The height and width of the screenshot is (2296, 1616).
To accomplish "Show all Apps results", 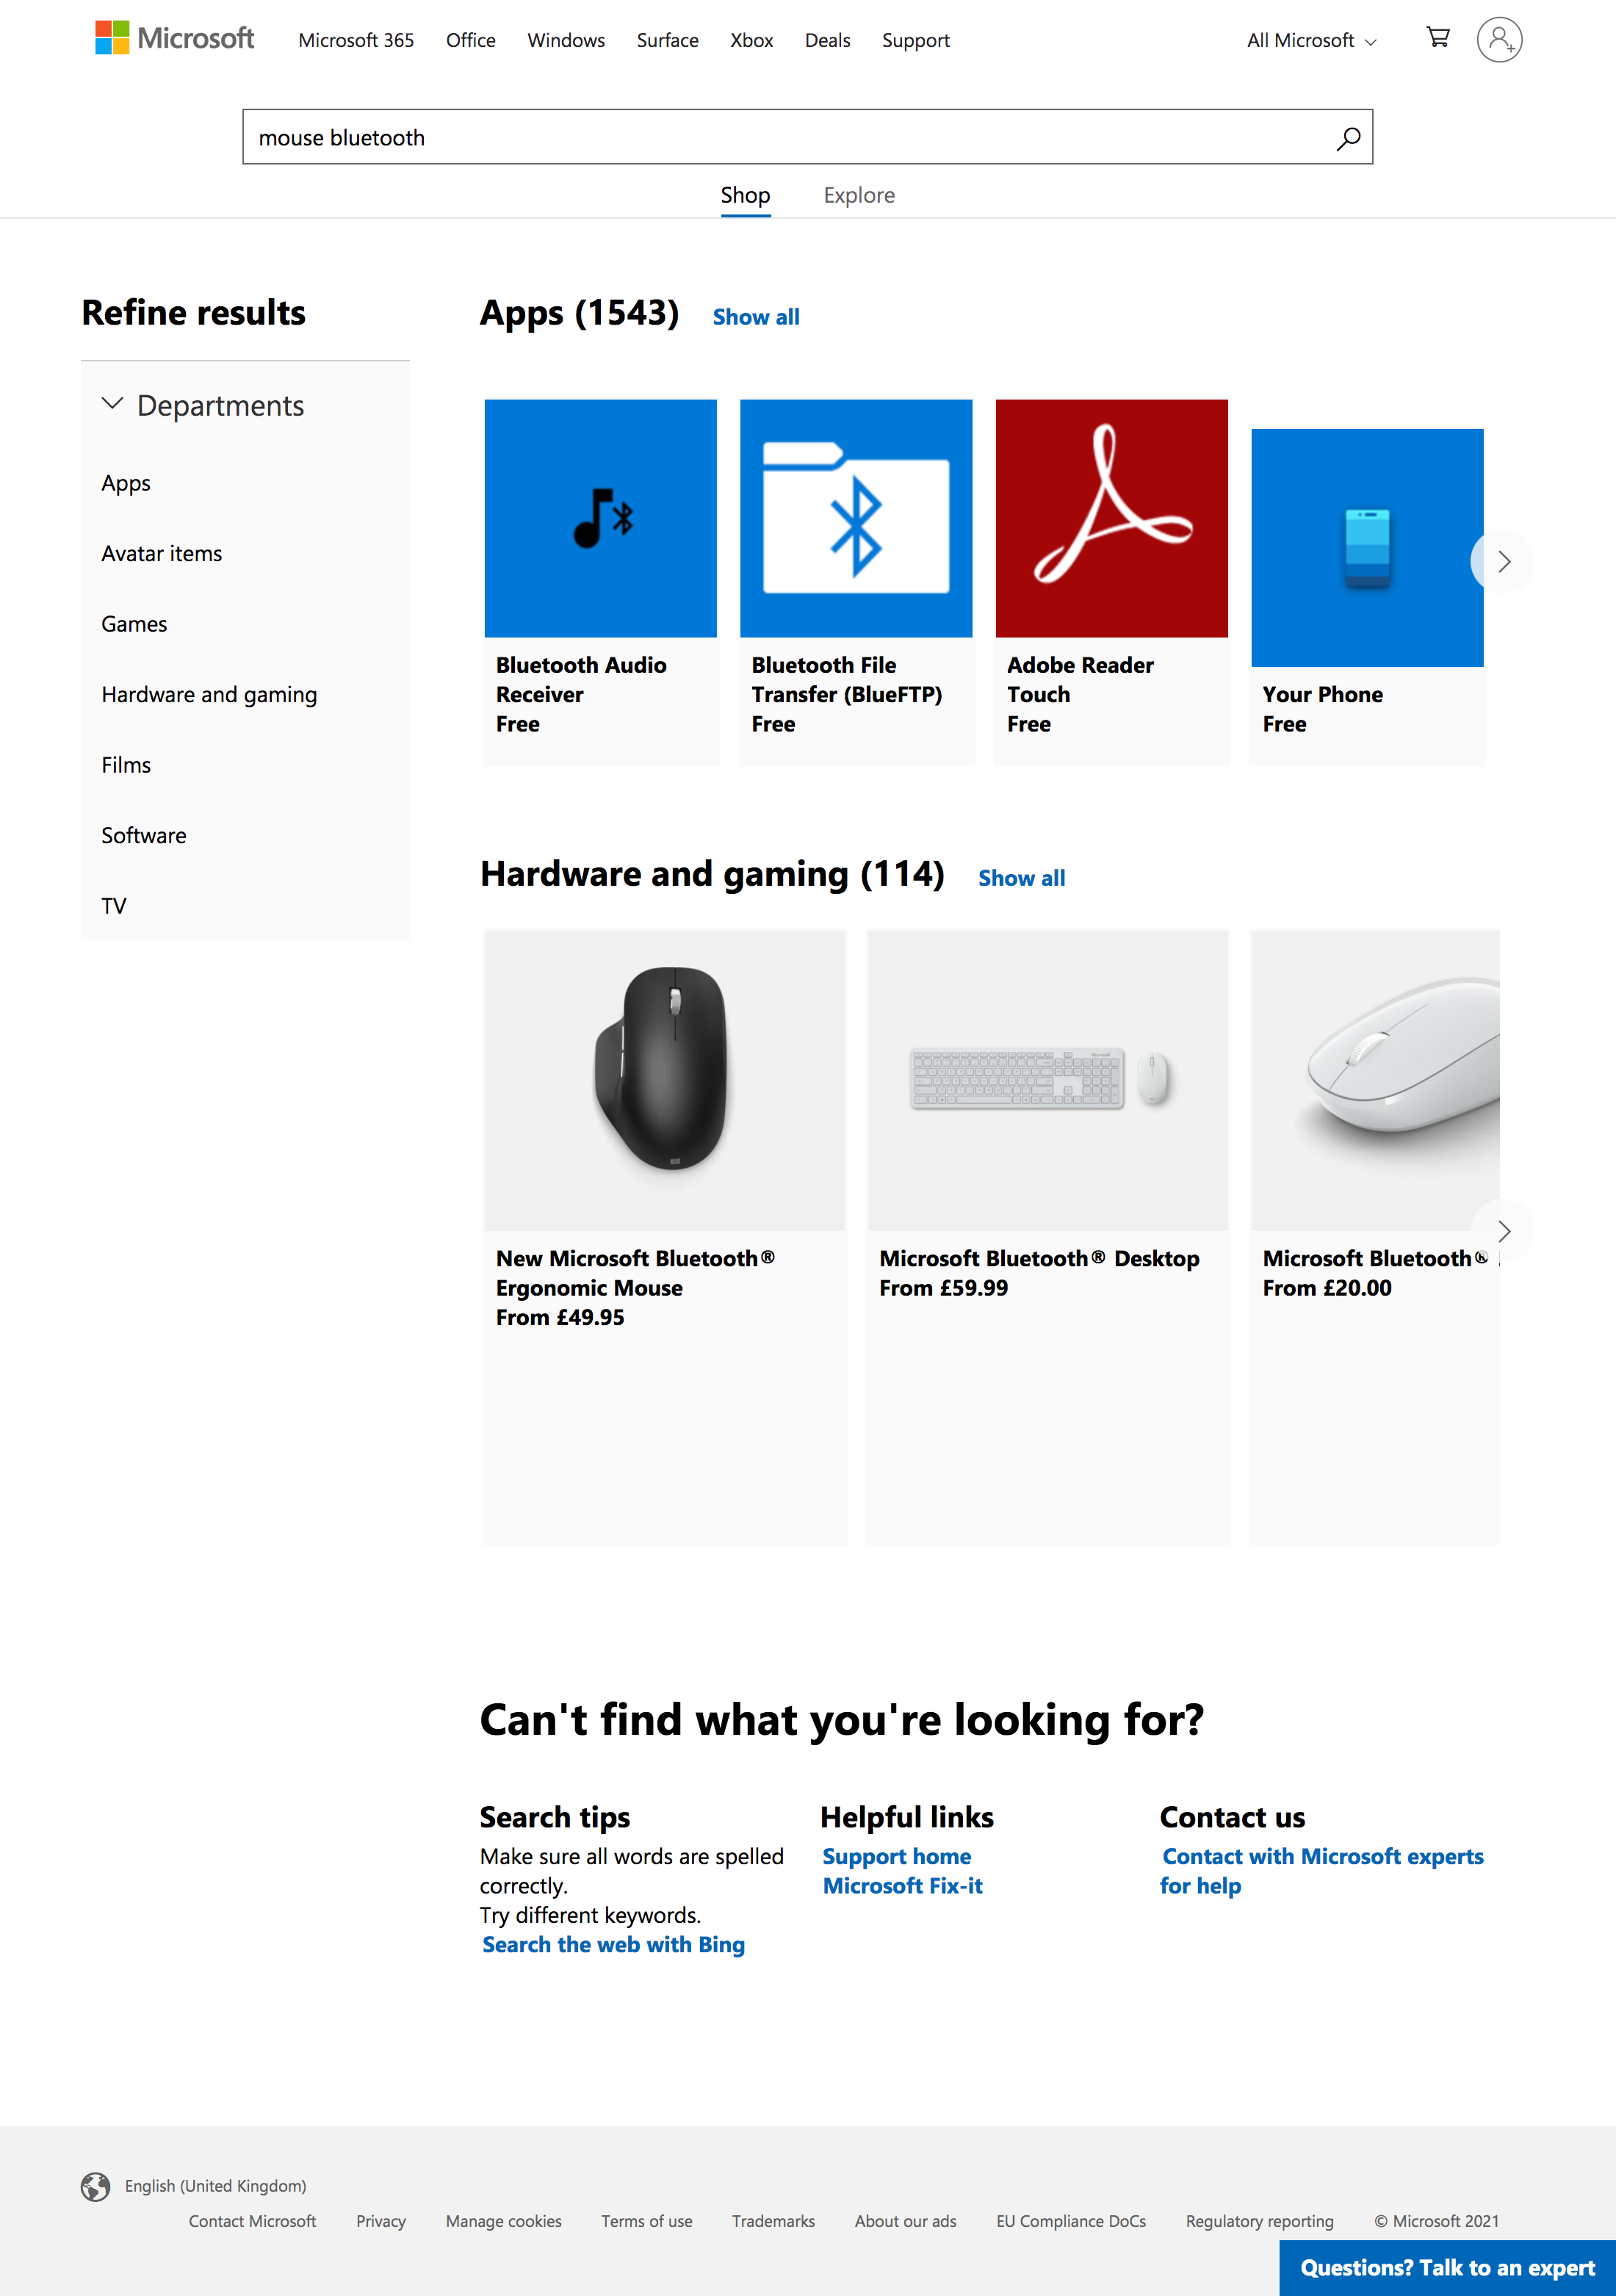I will pos(756,316).
